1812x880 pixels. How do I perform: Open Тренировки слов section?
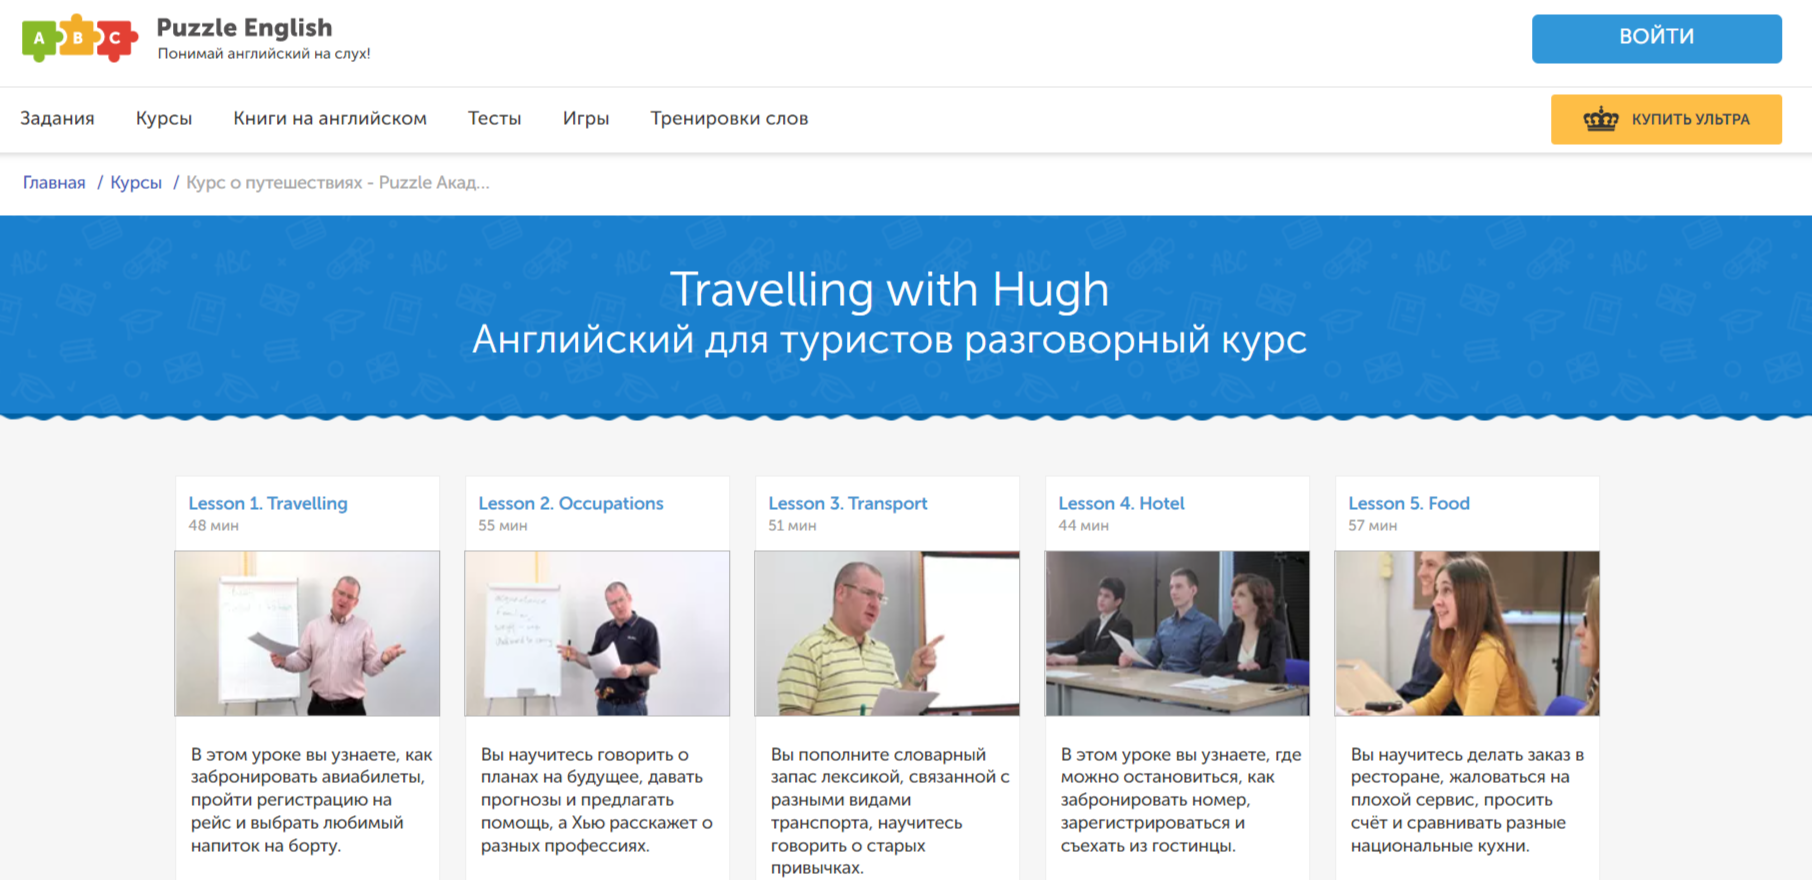click(729, 118)
